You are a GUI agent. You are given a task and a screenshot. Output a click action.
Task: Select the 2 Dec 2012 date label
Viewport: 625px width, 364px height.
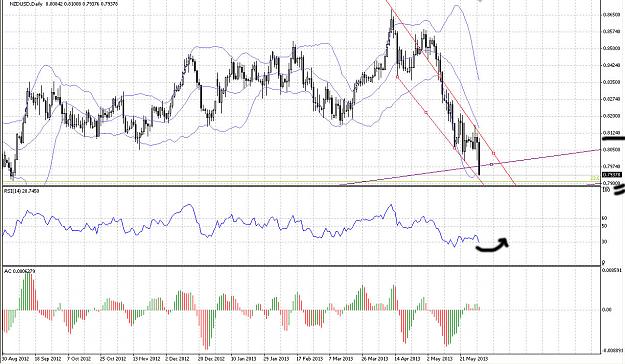(x=178, y=359)
